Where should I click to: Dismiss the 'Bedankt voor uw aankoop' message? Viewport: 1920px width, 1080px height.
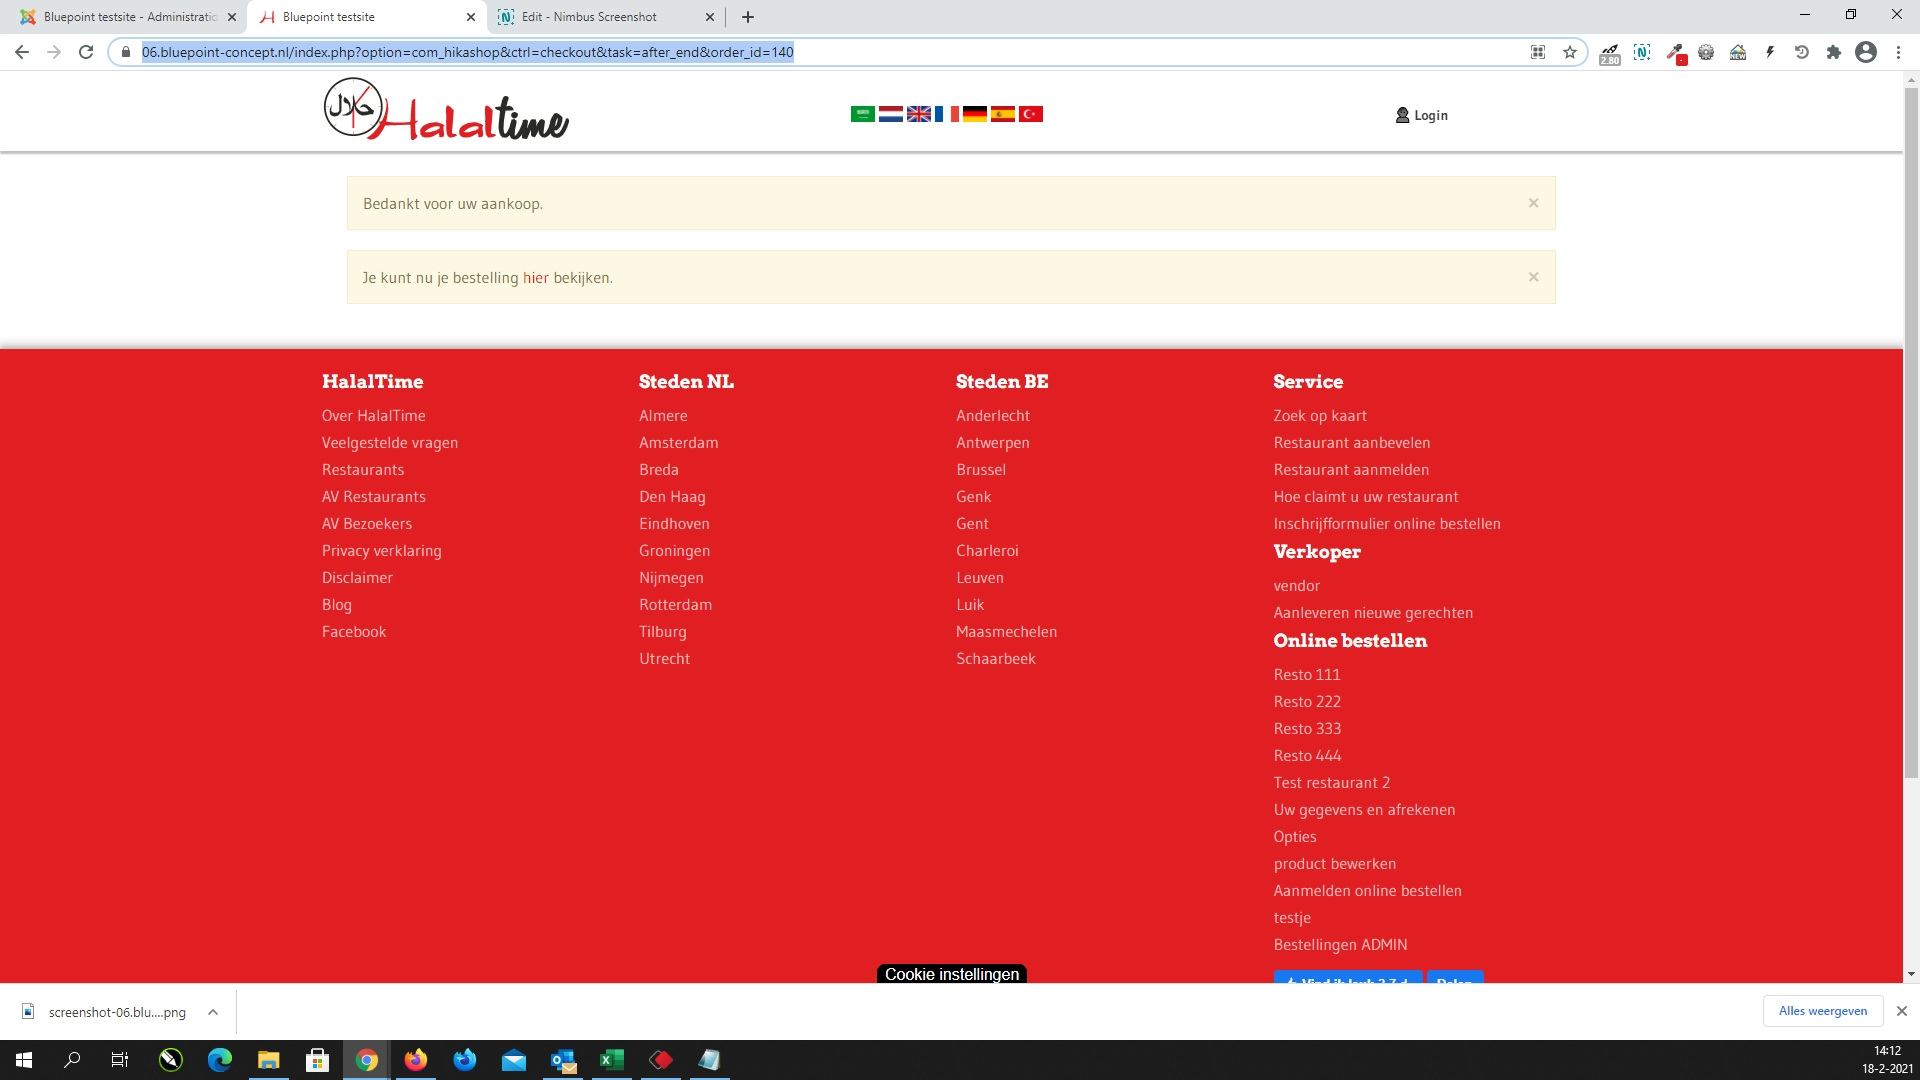tap(1533, 203)
